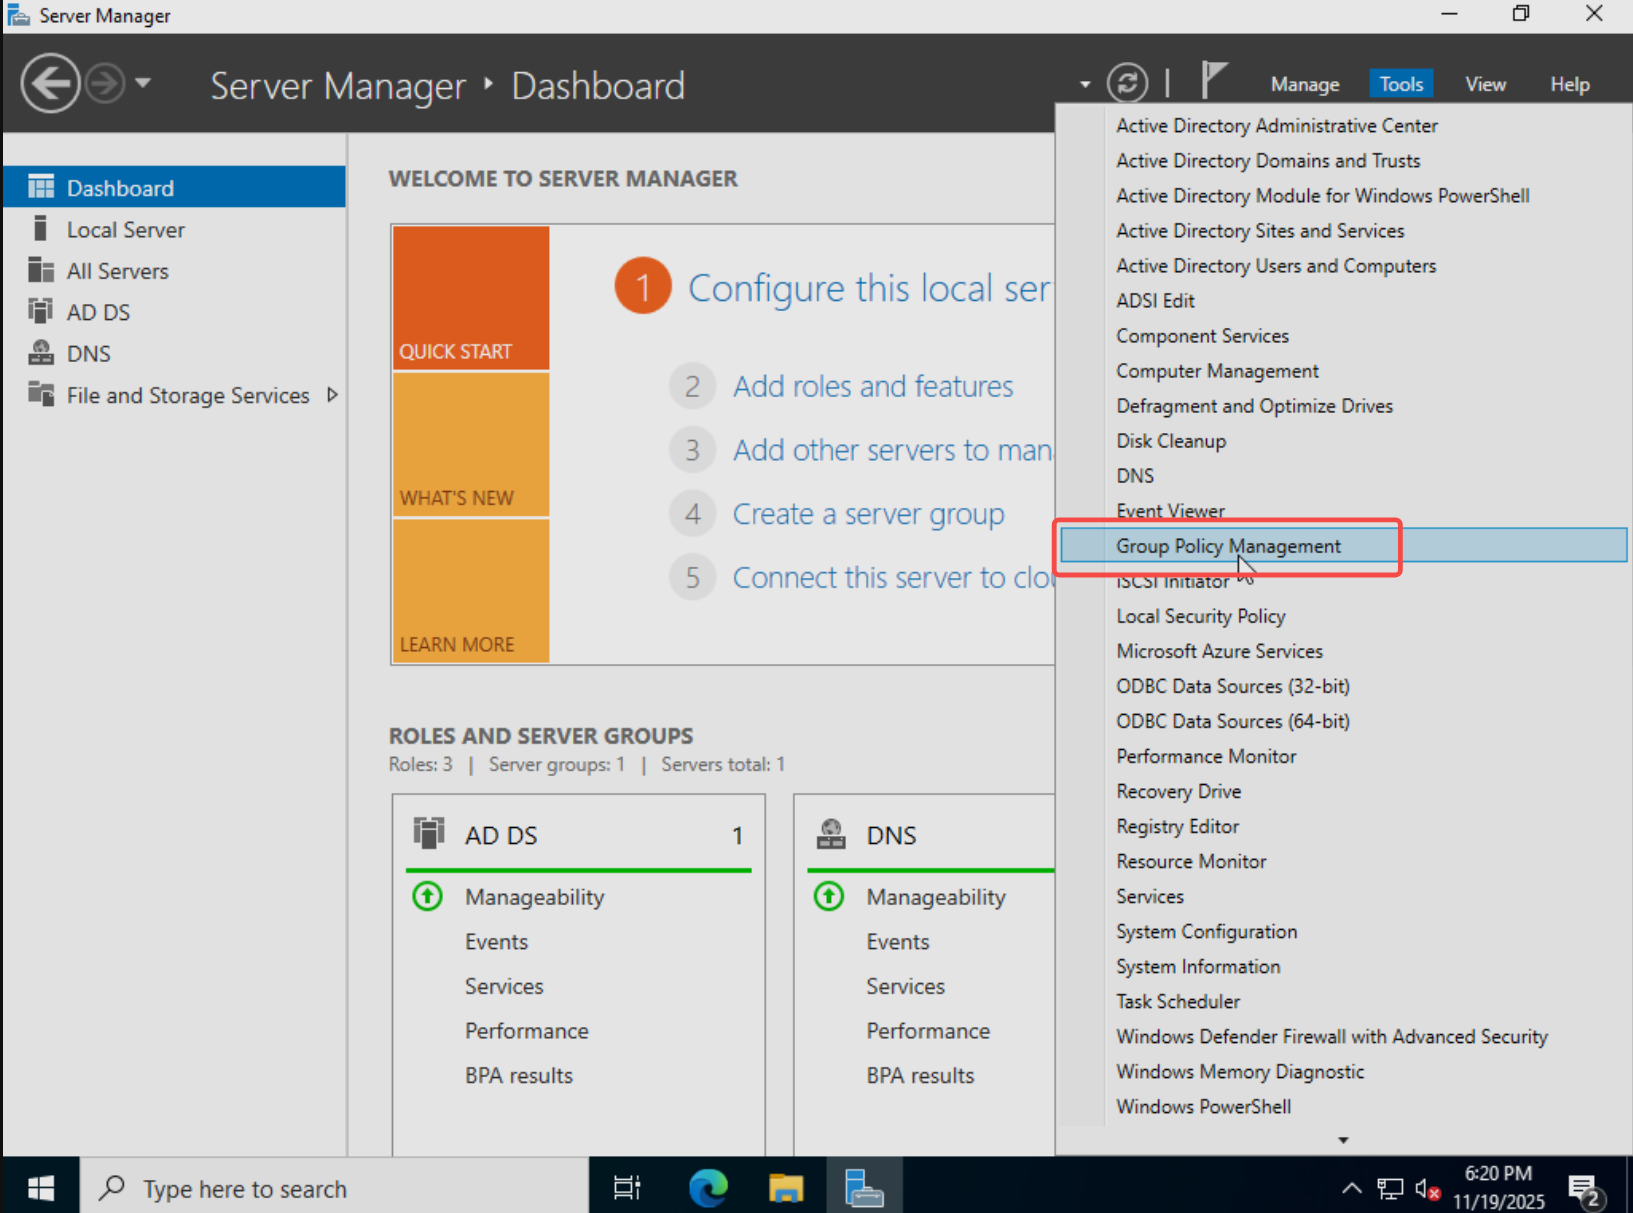Screen dimensions: 1633x1213
Task: Open Services from the Tools menu
Action: pos(1150,896)
